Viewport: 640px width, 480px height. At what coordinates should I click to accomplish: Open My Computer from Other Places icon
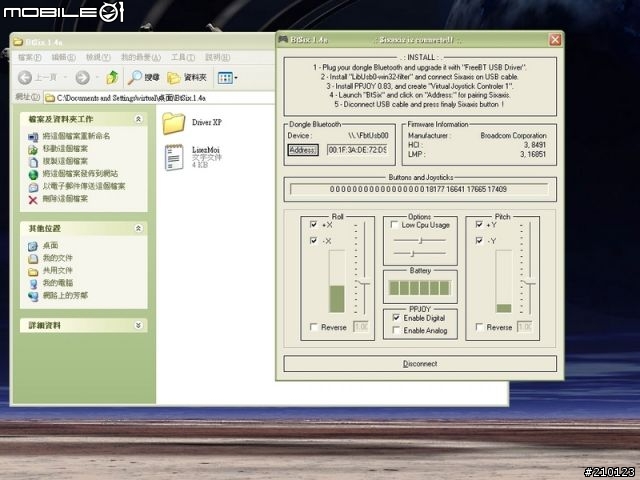(x=33, y=284)
